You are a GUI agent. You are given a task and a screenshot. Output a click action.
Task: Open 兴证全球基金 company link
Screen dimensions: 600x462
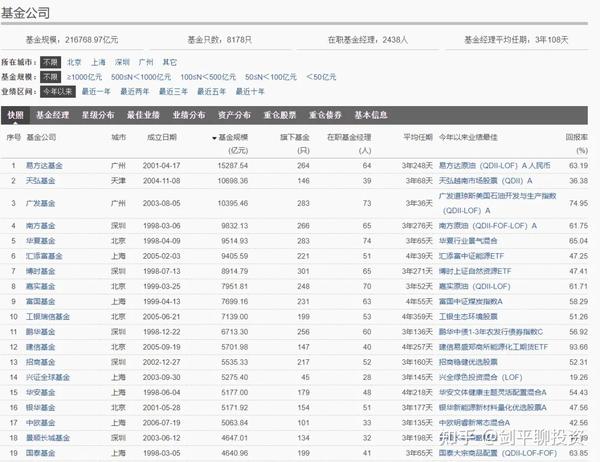pos(48,377)
